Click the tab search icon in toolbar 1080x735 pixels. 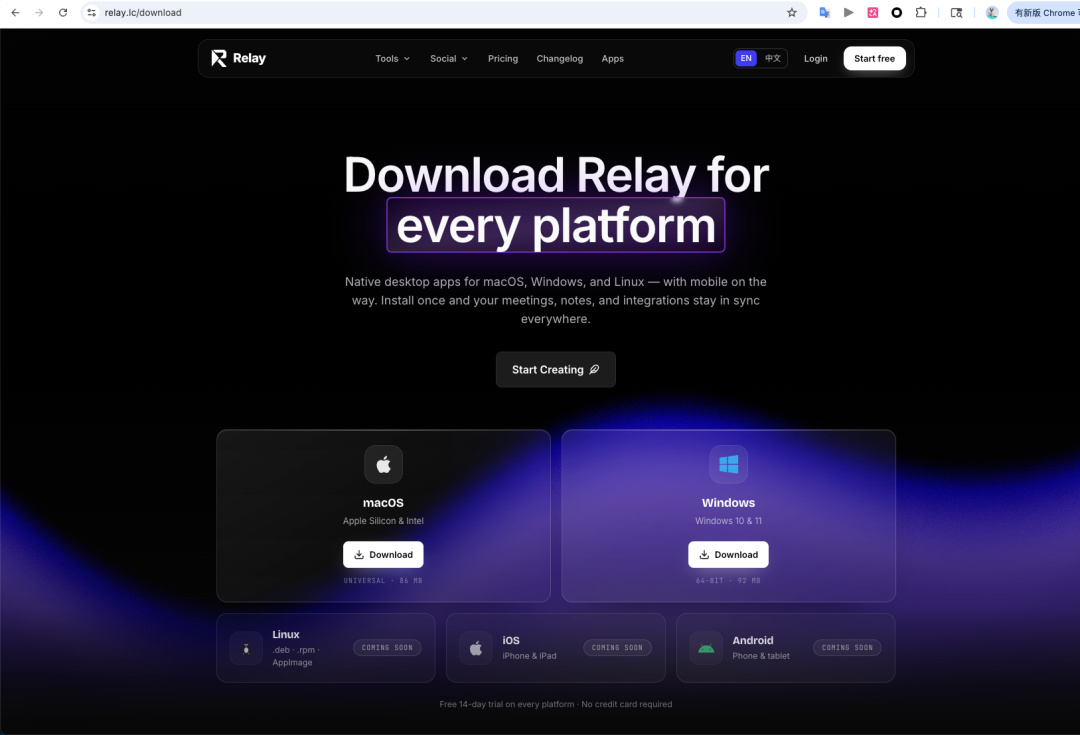(956, 12)
